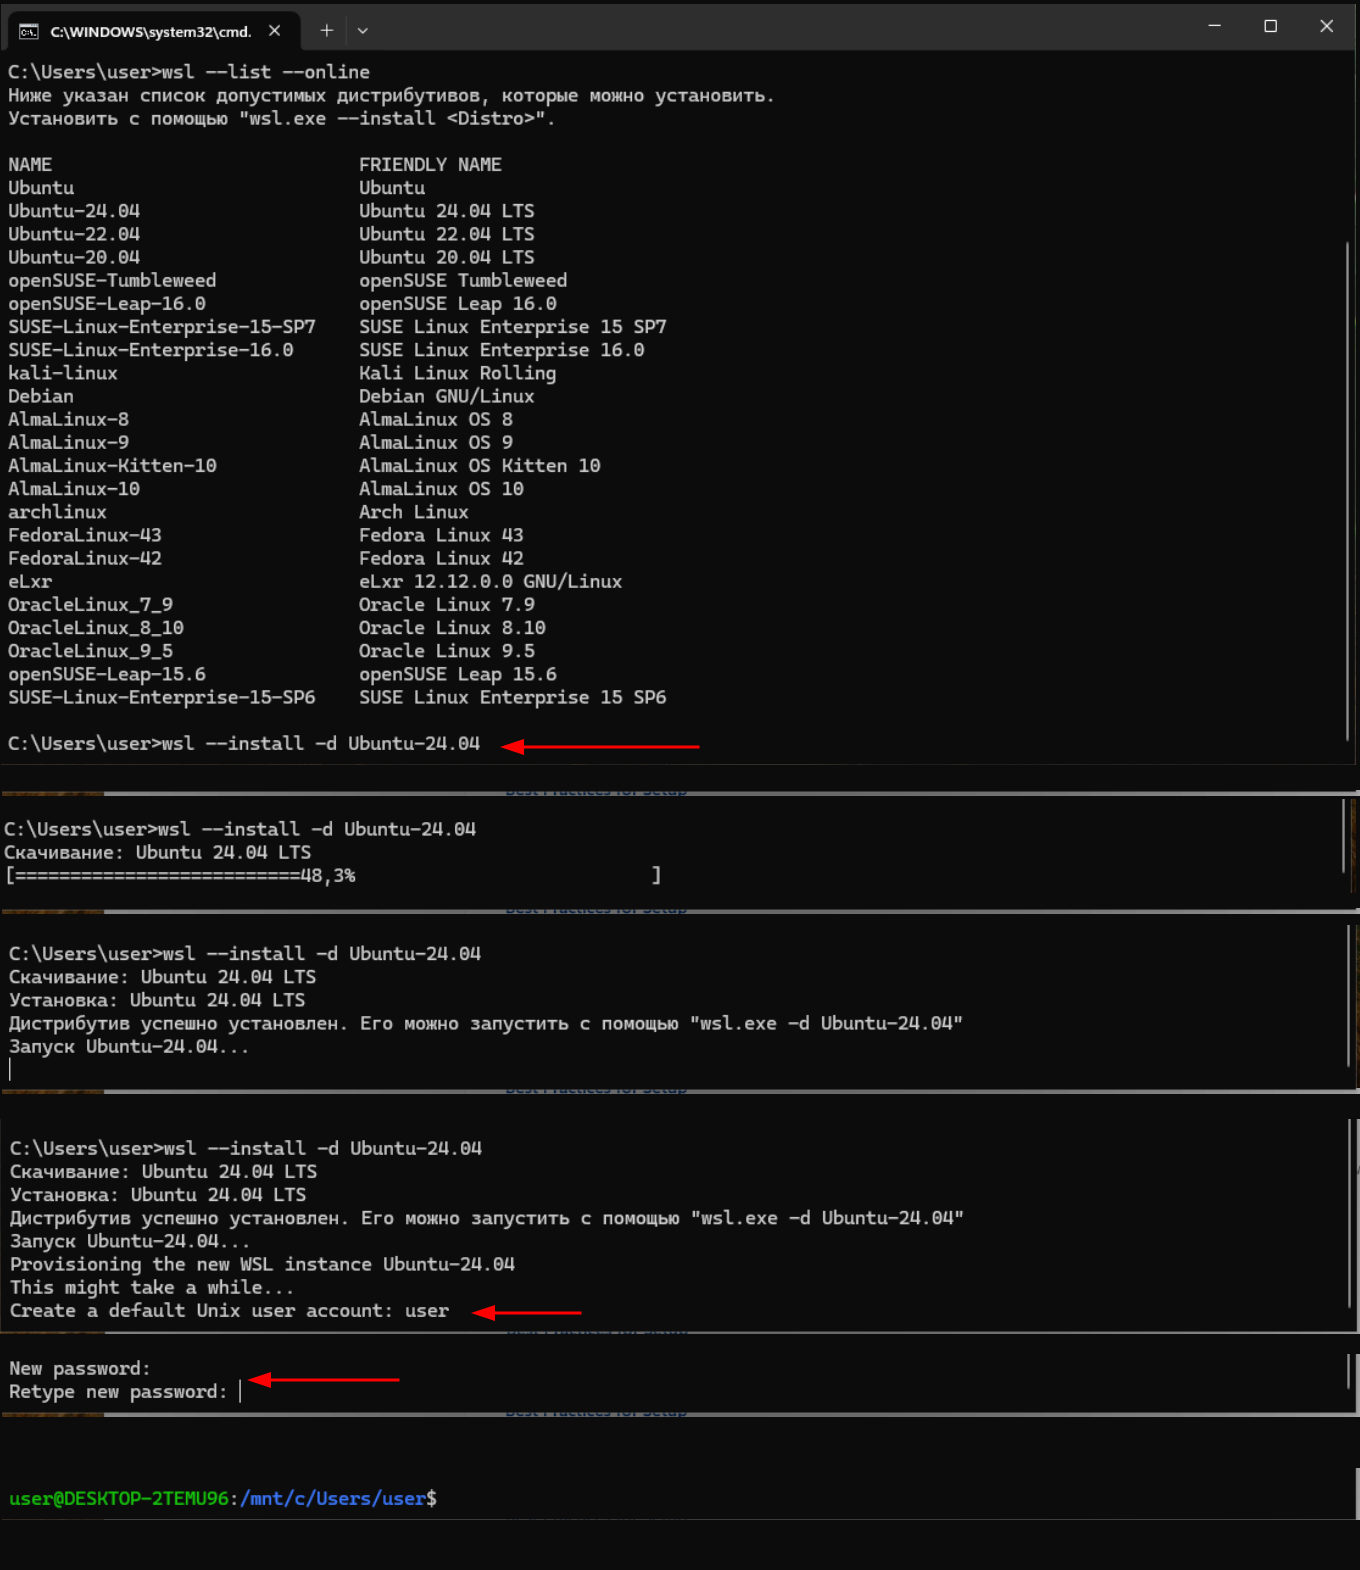Click "Provisioning the new WSL instance" line
The width and height of the screenshot is (1360, 1570).
pyautogui.click(x=262, y=1264)
